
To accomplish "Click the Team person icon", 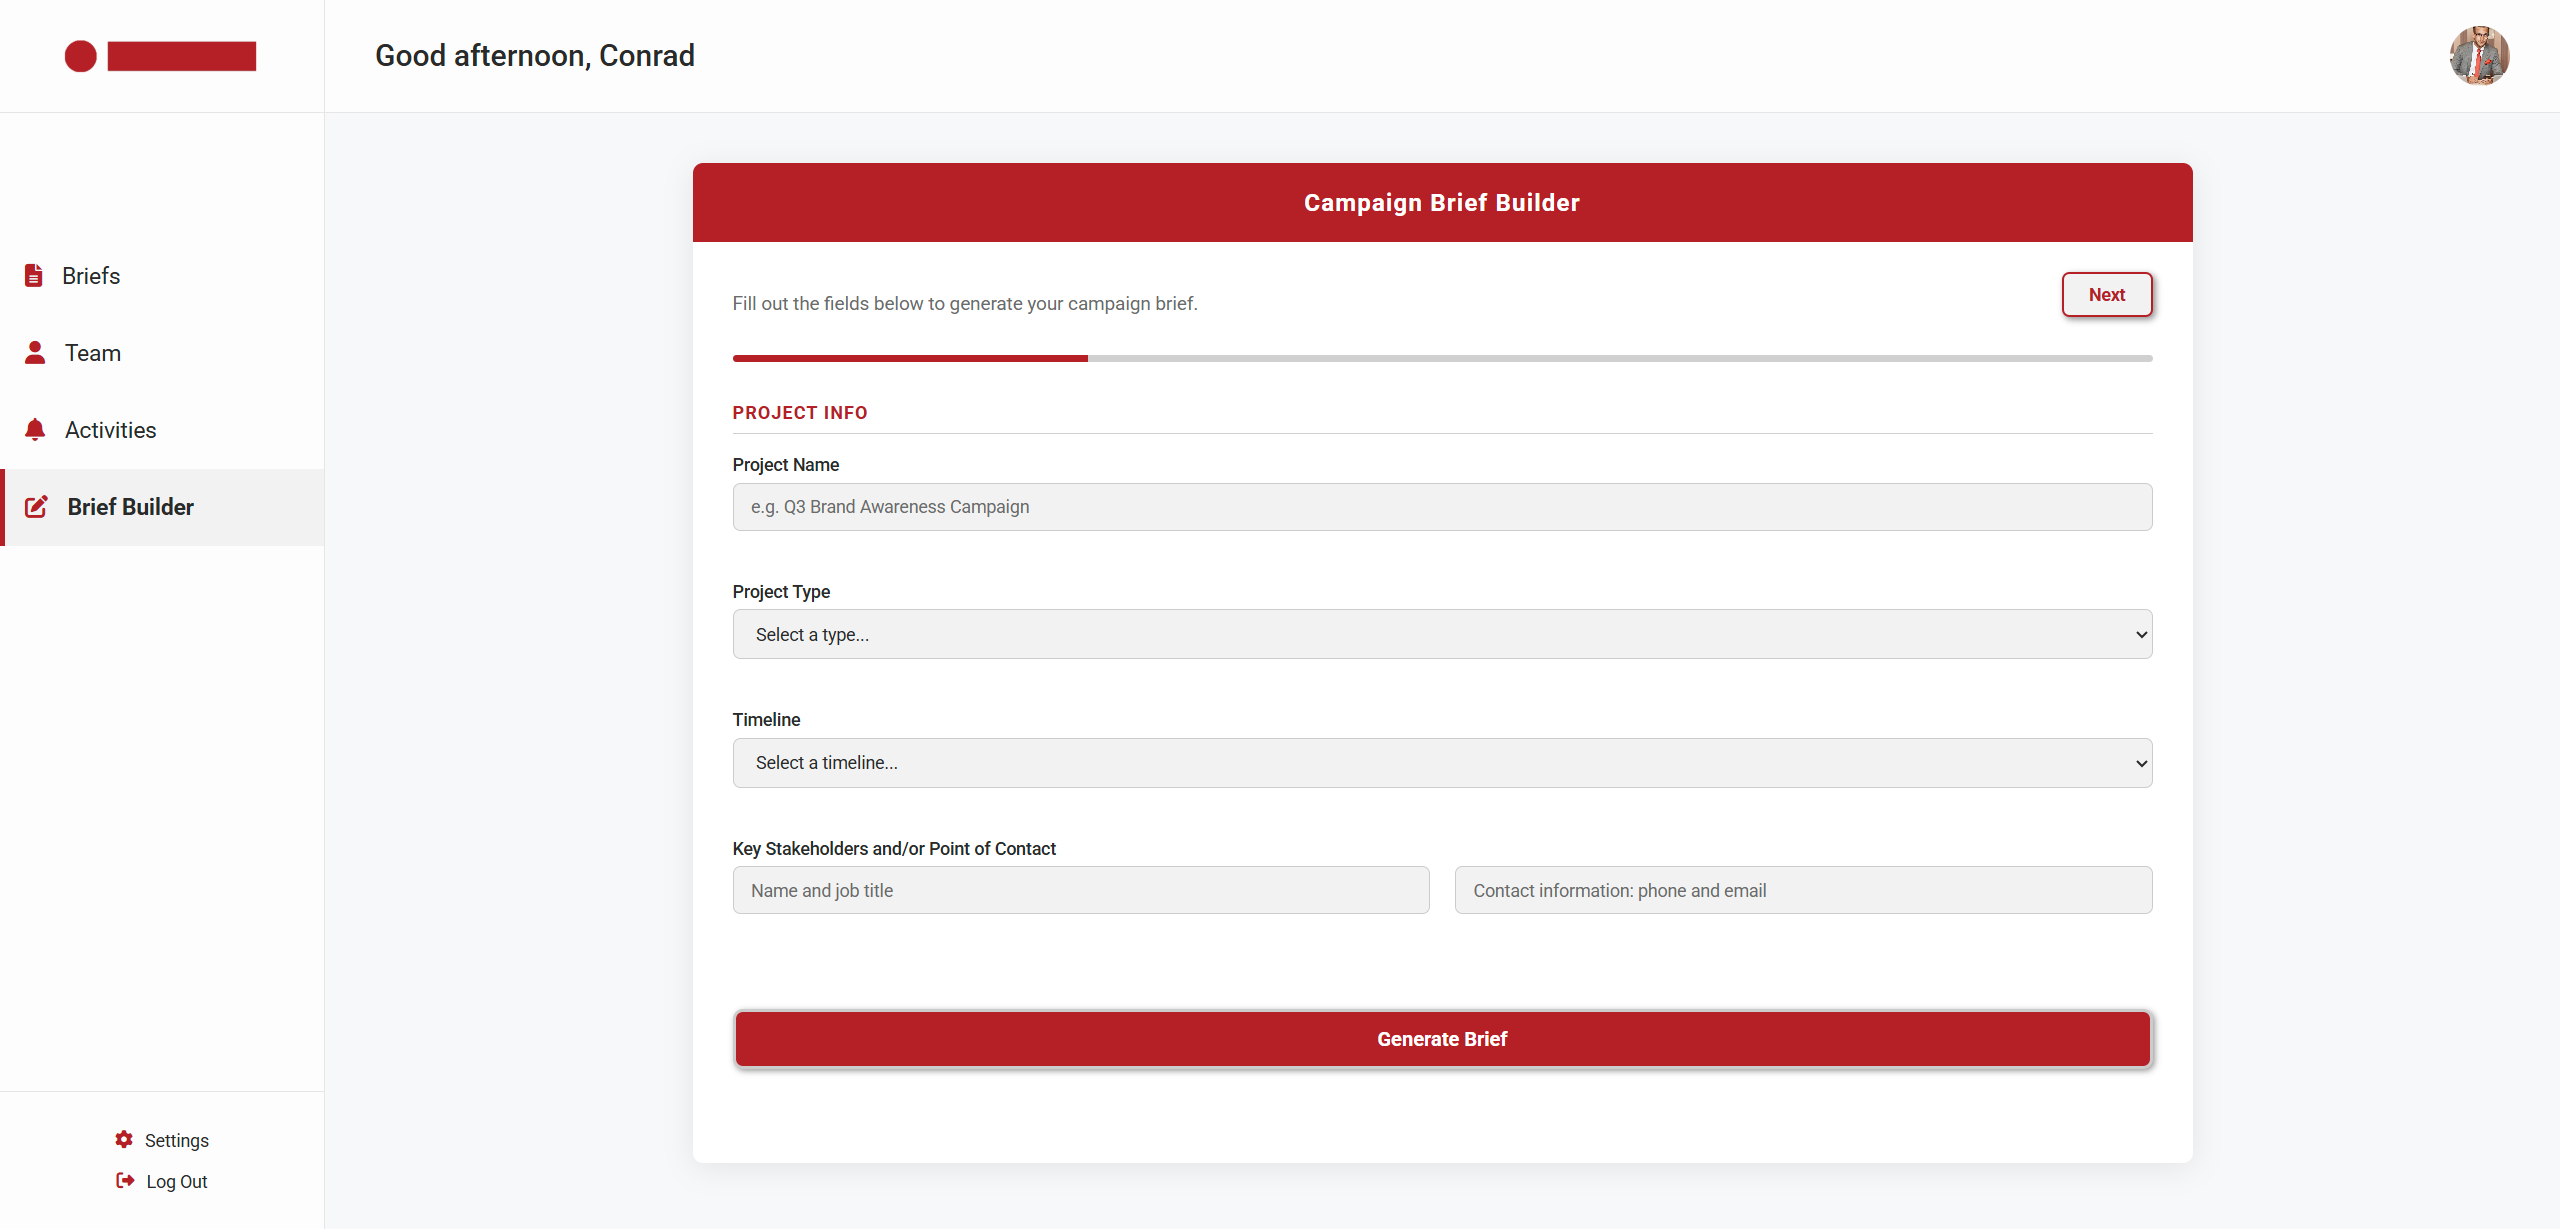I will pos(35,352).
